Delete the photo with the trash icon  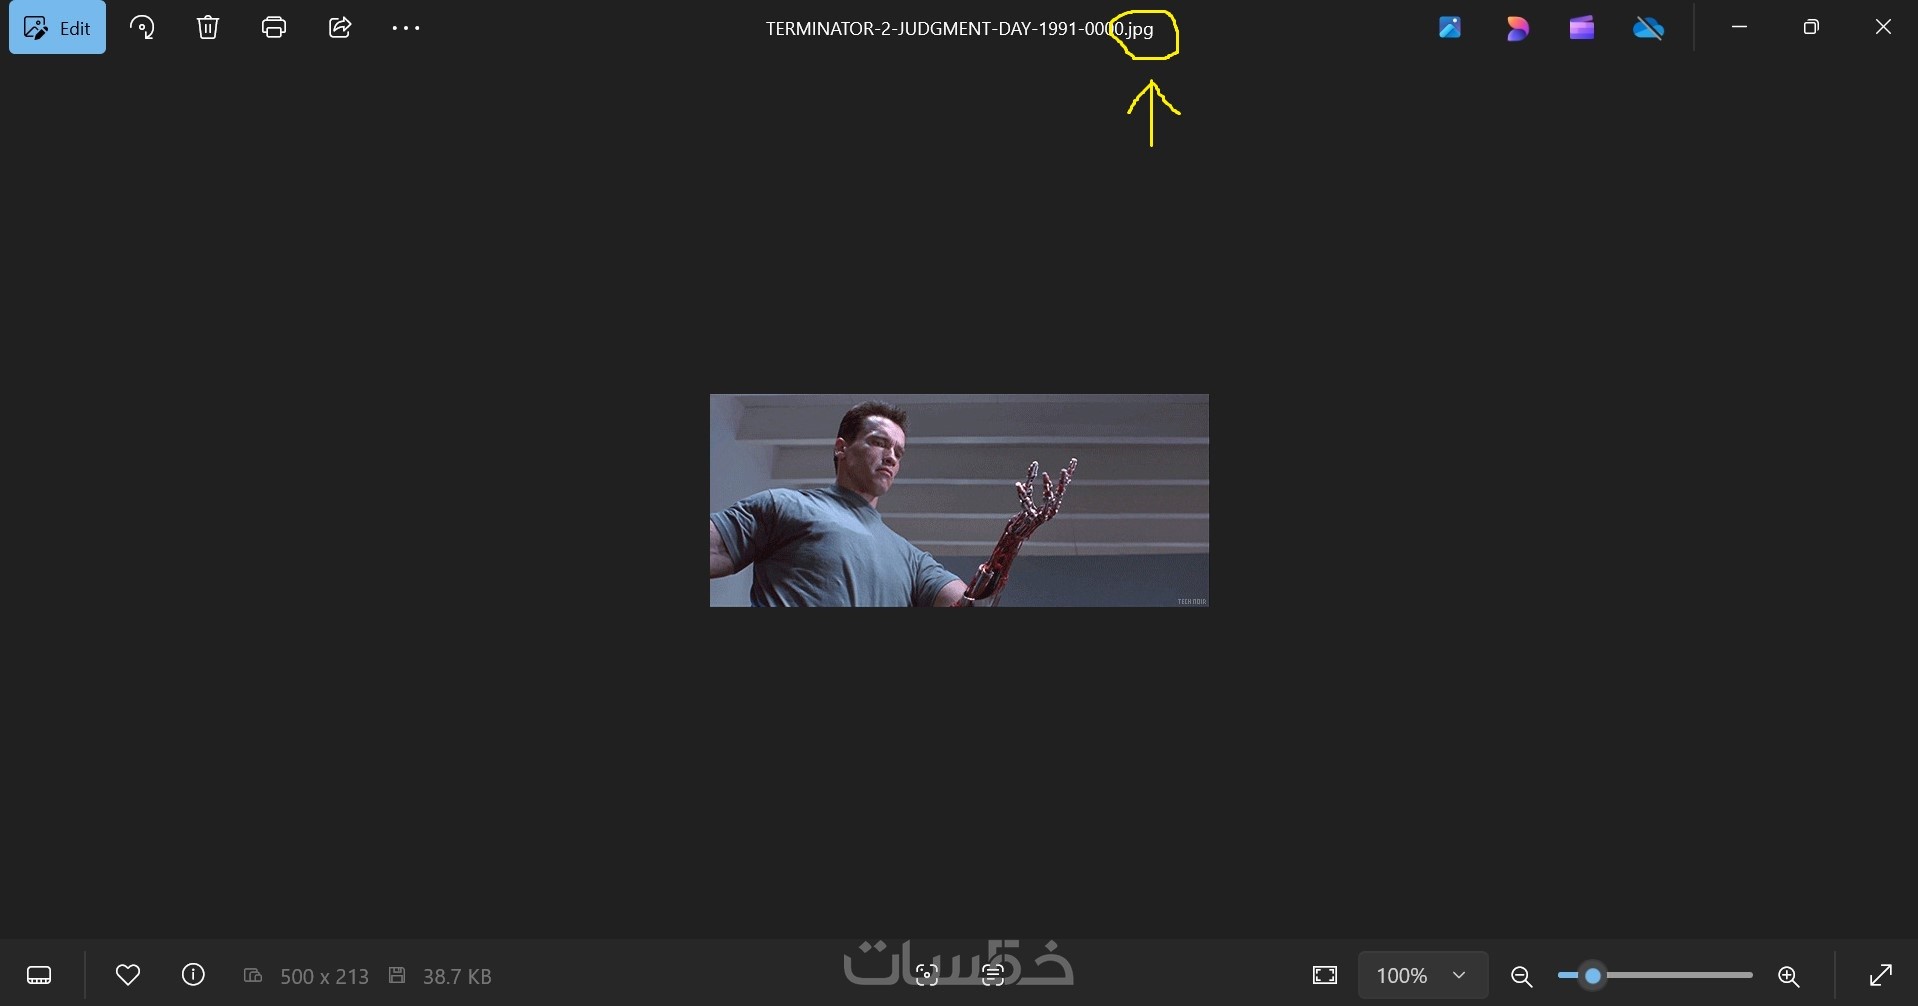point(208,28)
